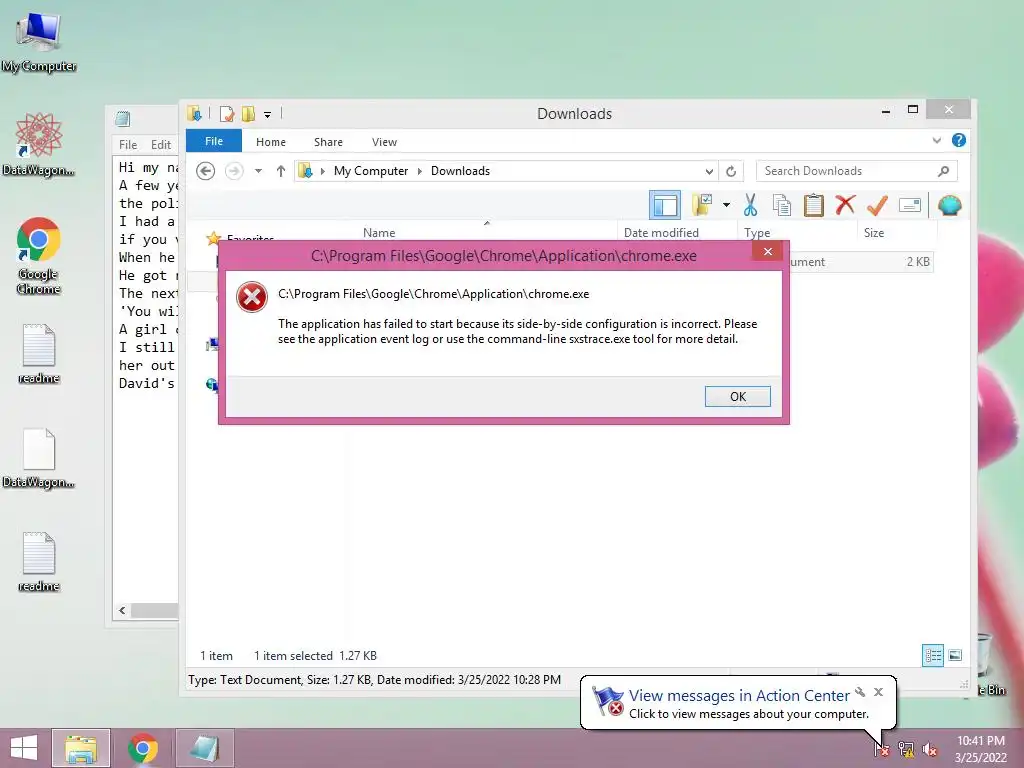Click Chrome icon in the taskbar
The width and height of the screenshot is (1024, 768).
[x=143, y=748]
